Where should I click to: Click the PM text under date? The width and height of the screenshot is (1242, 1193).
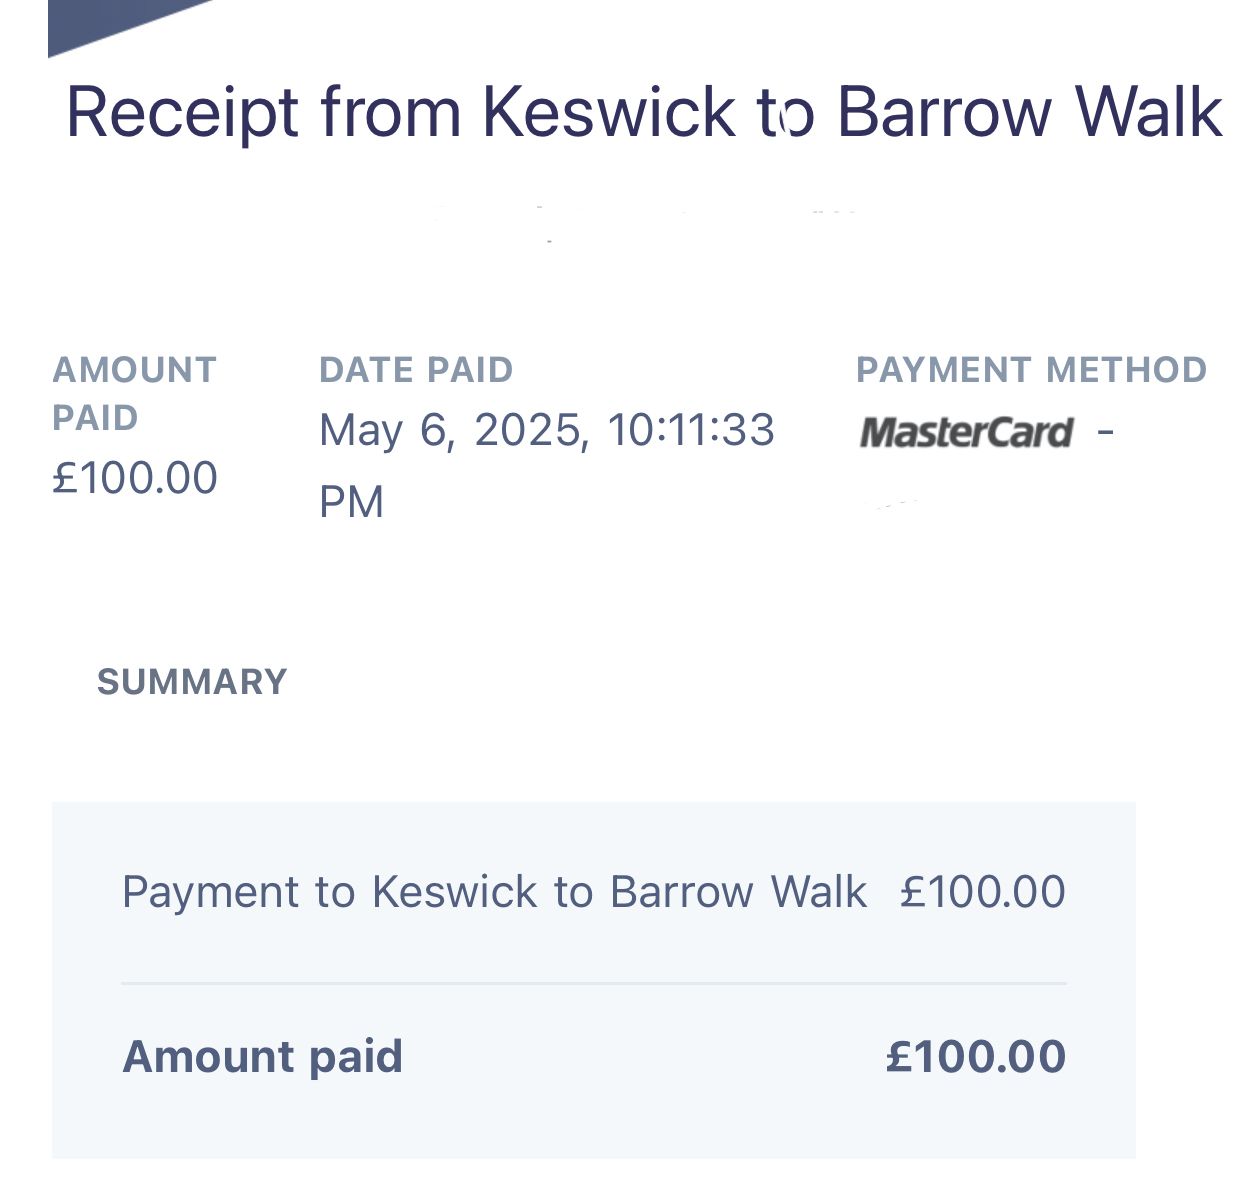352,502
